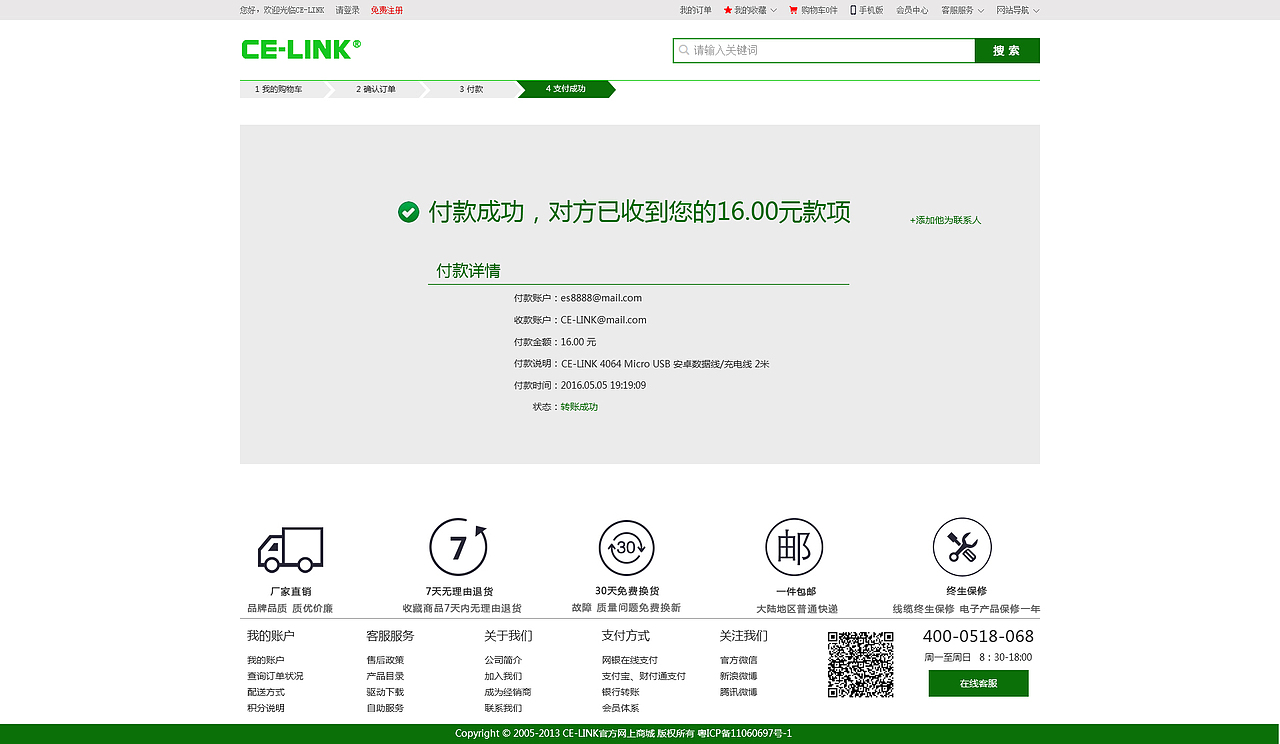Image resolution: width=1280 pixels, height=744 pixels.
Task: Click the magnifier icon in search box
Action: [x=684, y=50]
